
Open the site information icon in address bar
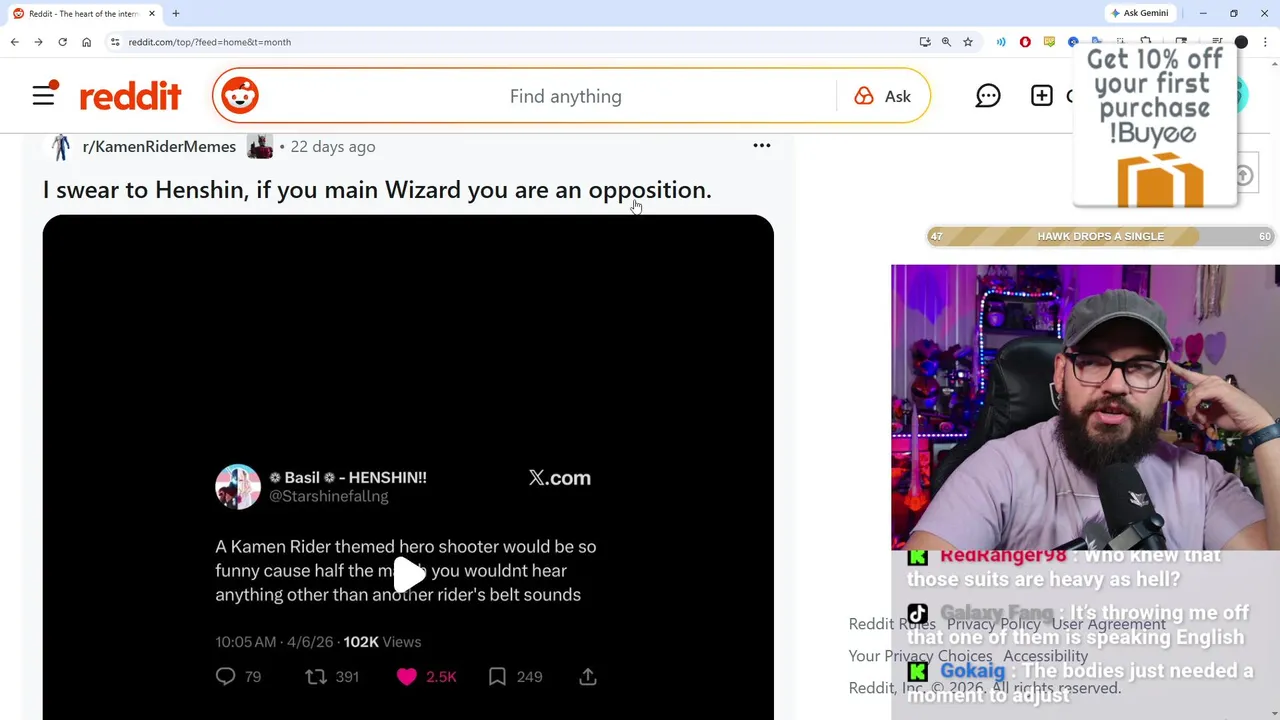pyautogui.click(x=115, y=42)
